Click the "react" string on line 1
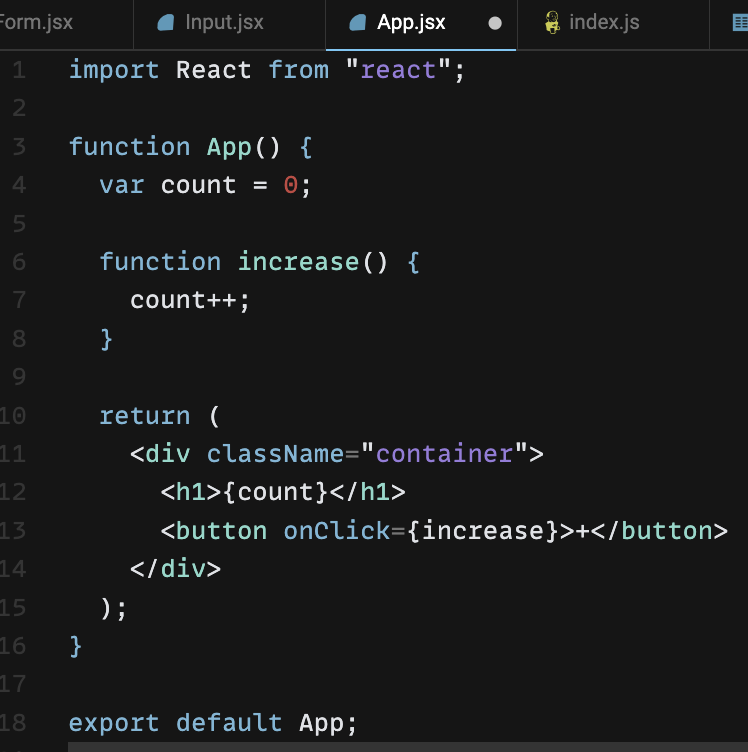 (398, 70)
